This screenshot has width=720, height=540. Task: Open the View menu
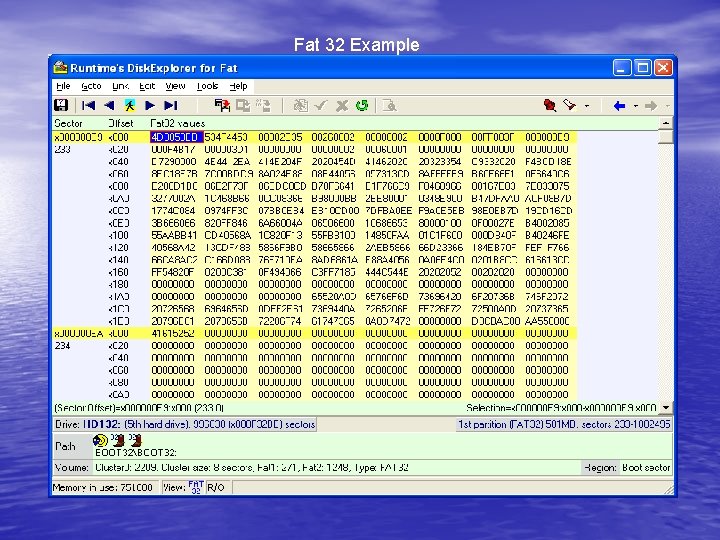(x=175, y=86)
